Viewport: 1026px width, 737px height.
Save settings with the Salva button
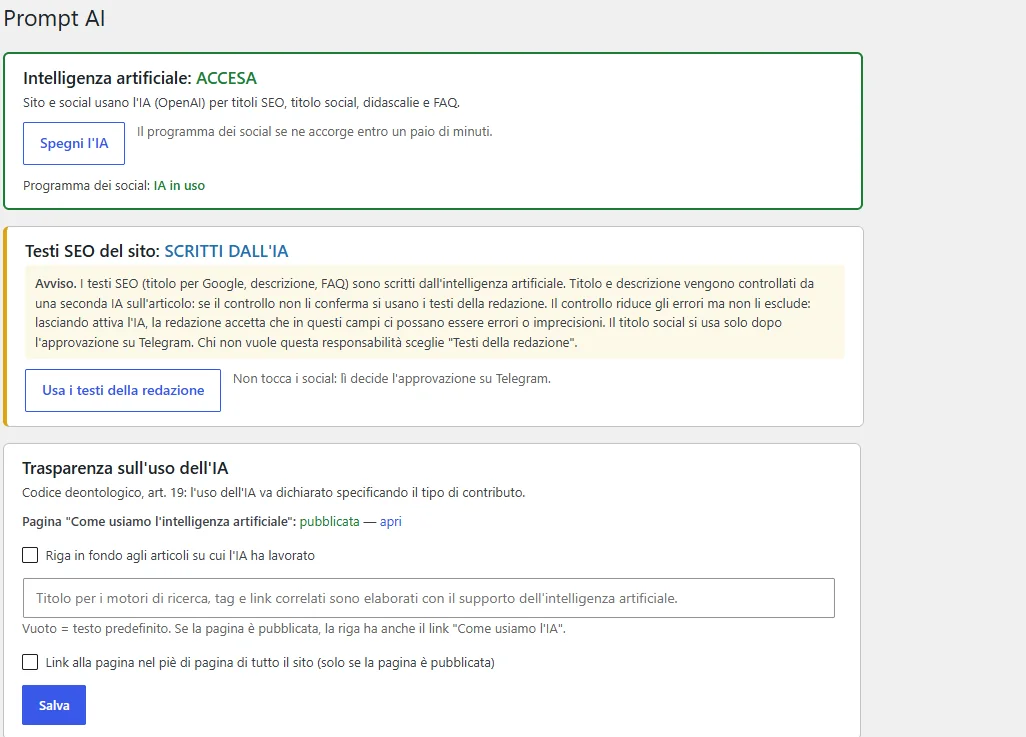(54, 705)
